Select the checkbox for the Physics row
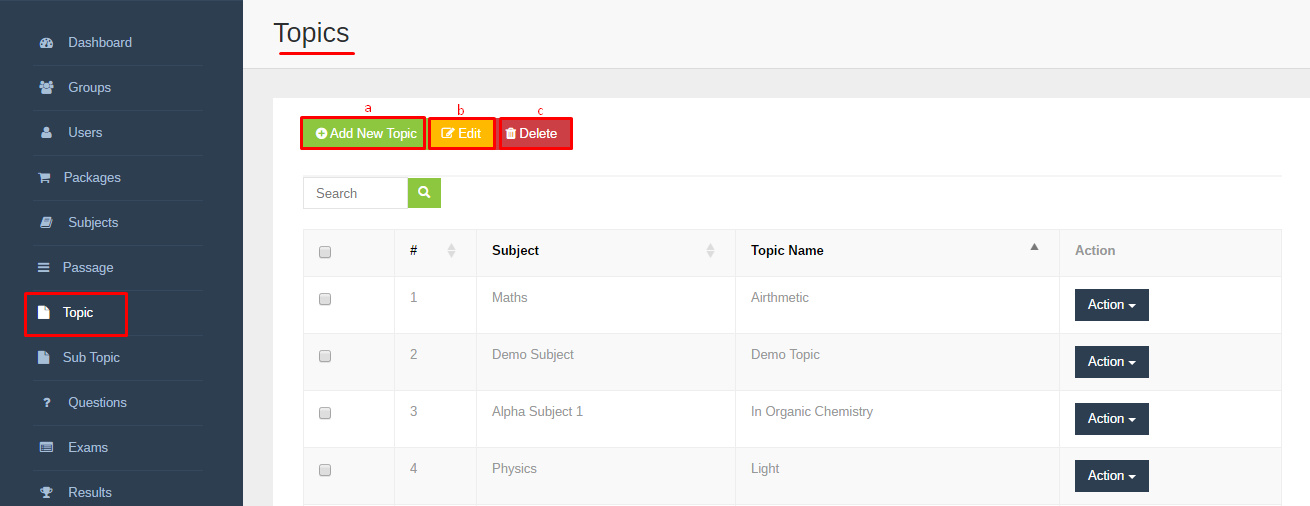1310x506 pixels. click(325, 470)
